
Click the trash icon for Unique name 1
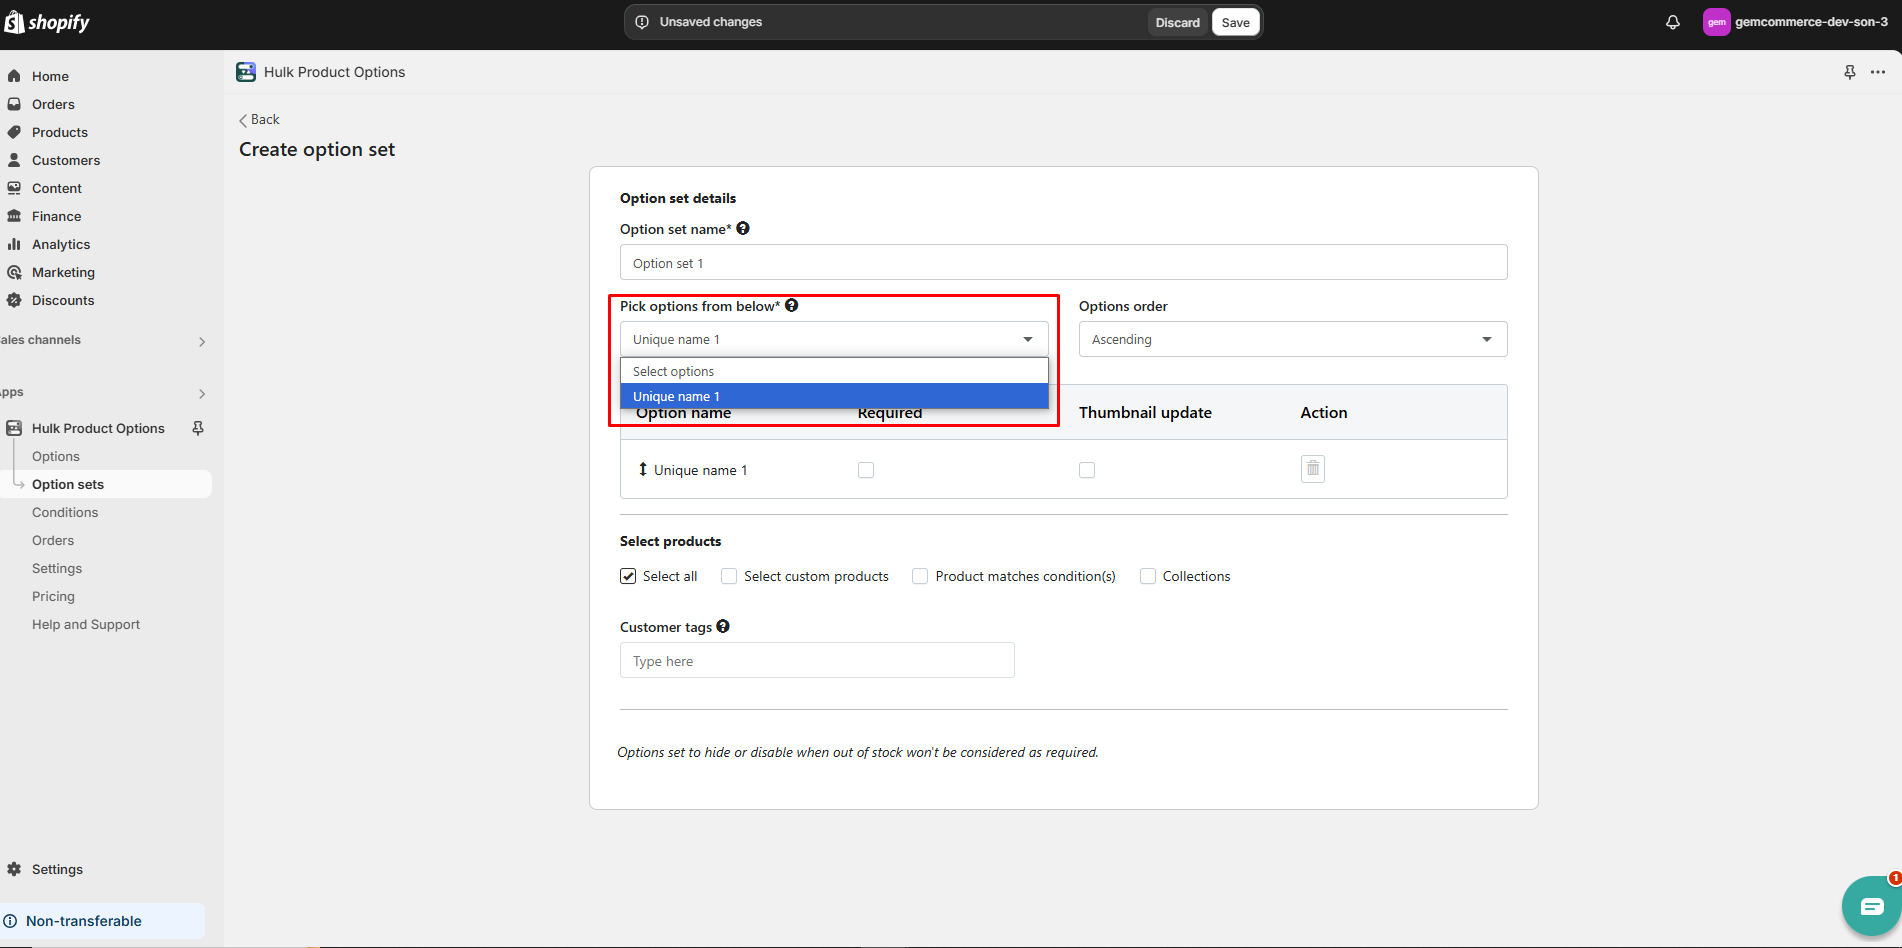(x=1312, y=469)
